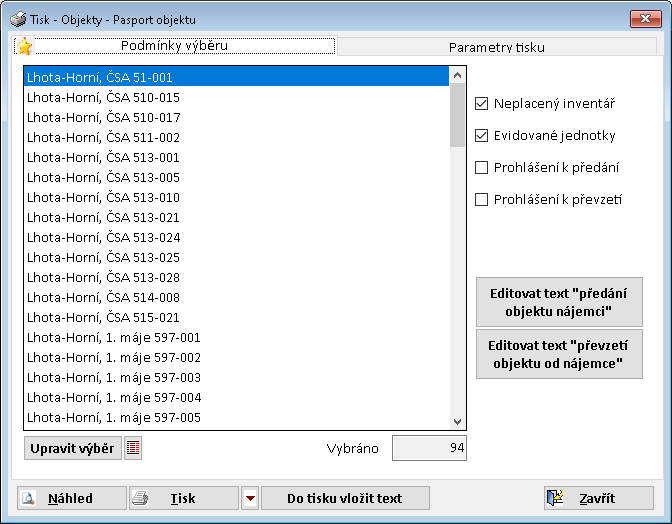Image resolution: width=672 pixels, height=524 pixels.
Task: Select the Podmínky výběru tab
Action: (x=174, y=46)
